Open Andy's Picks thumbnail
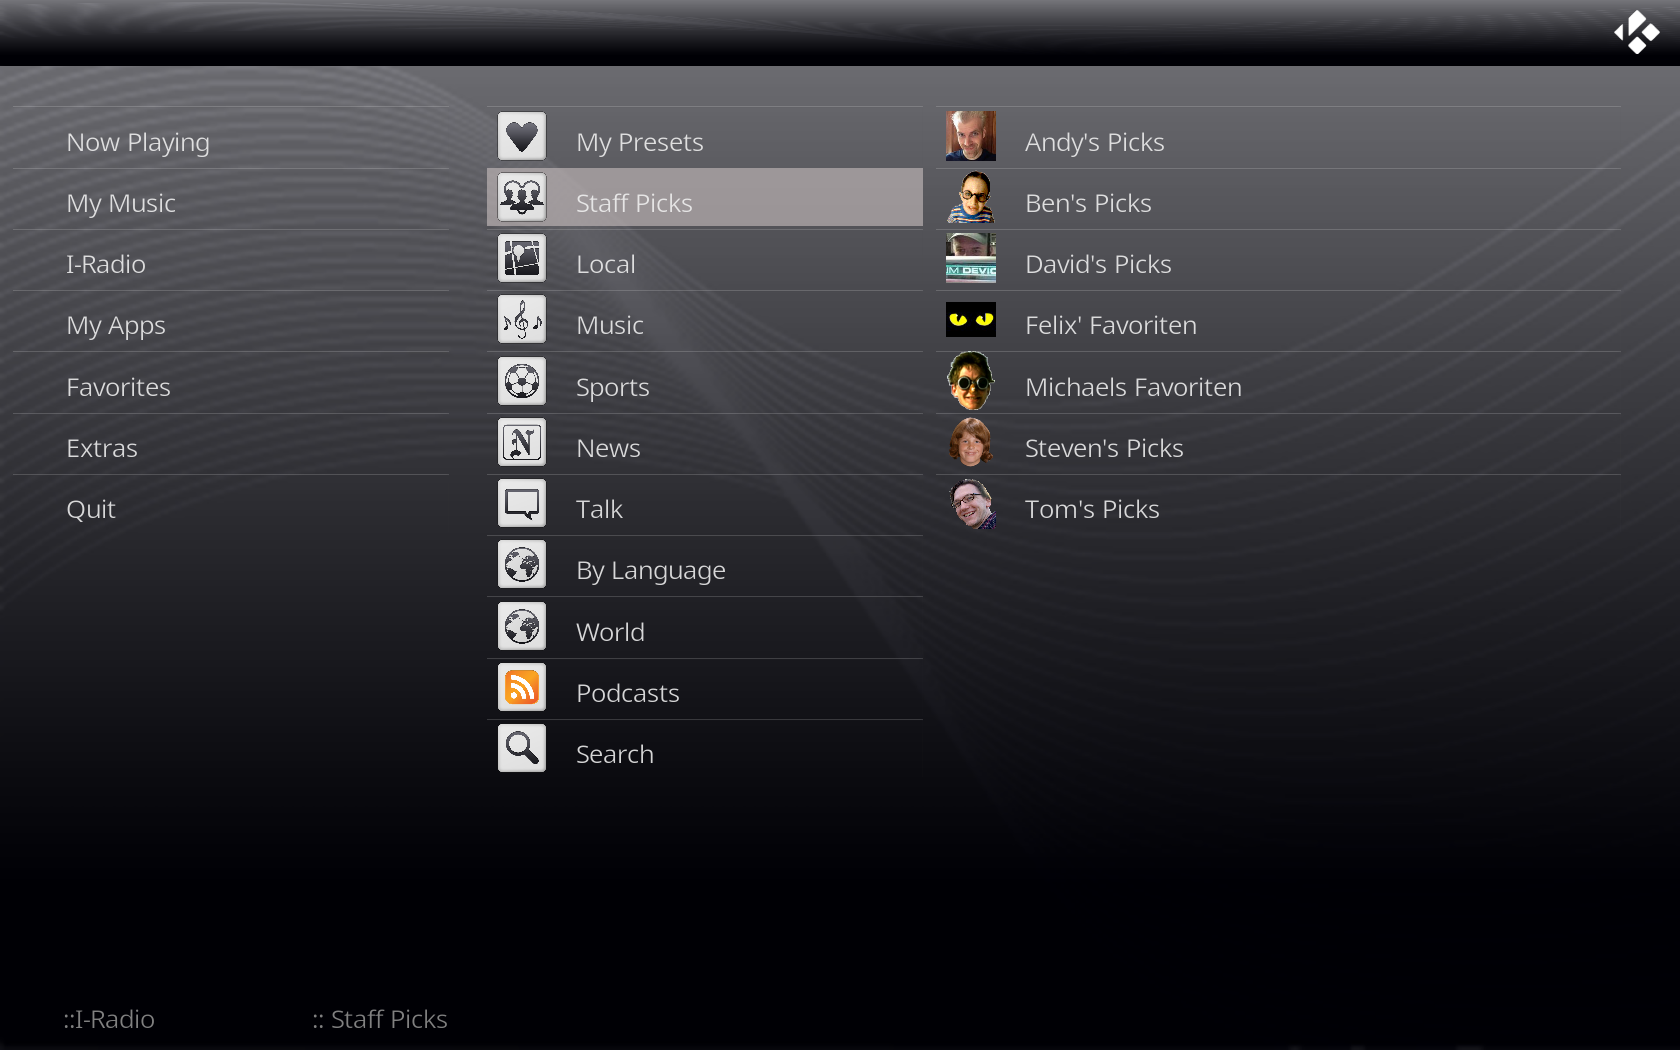The height and width of the screenshot is (1050, 1680). (x=971, y=136)
